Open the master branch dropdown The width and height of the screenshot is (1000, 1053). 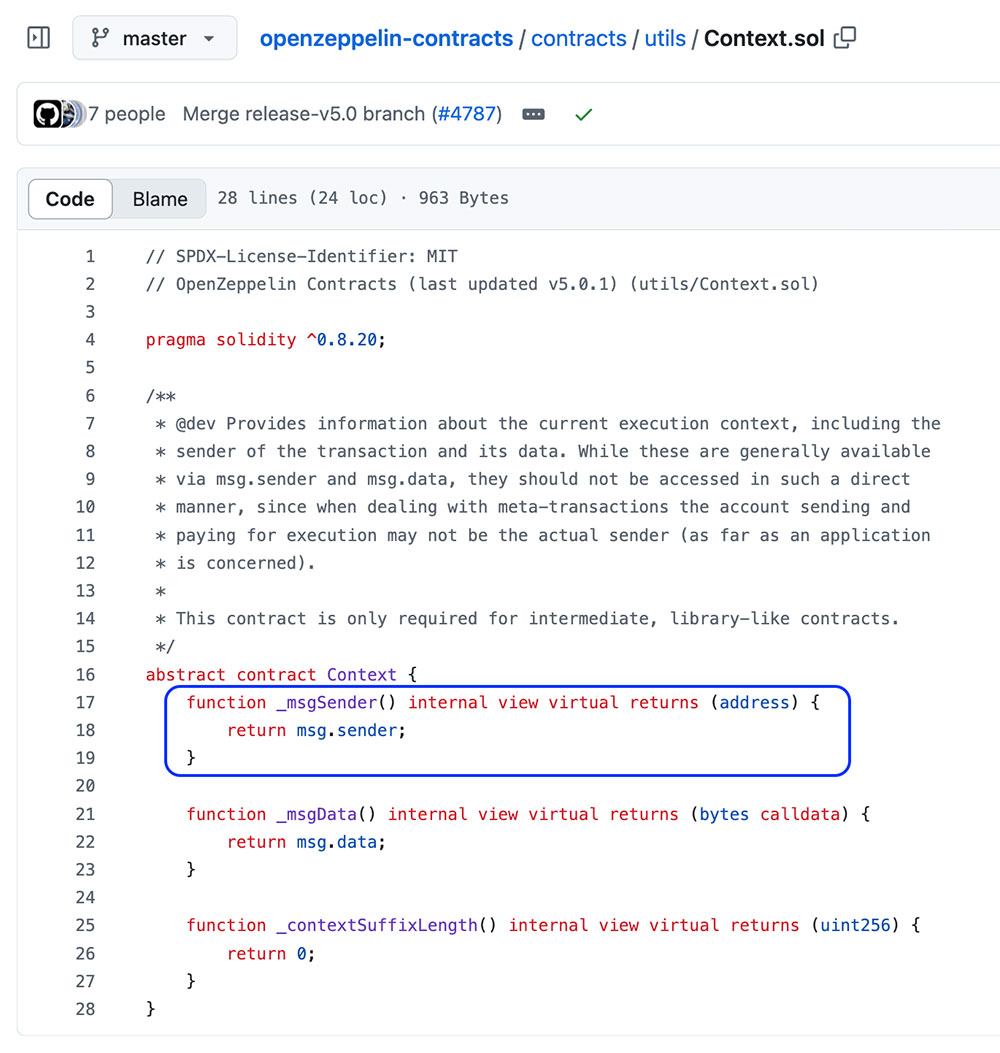pos(154,38)
